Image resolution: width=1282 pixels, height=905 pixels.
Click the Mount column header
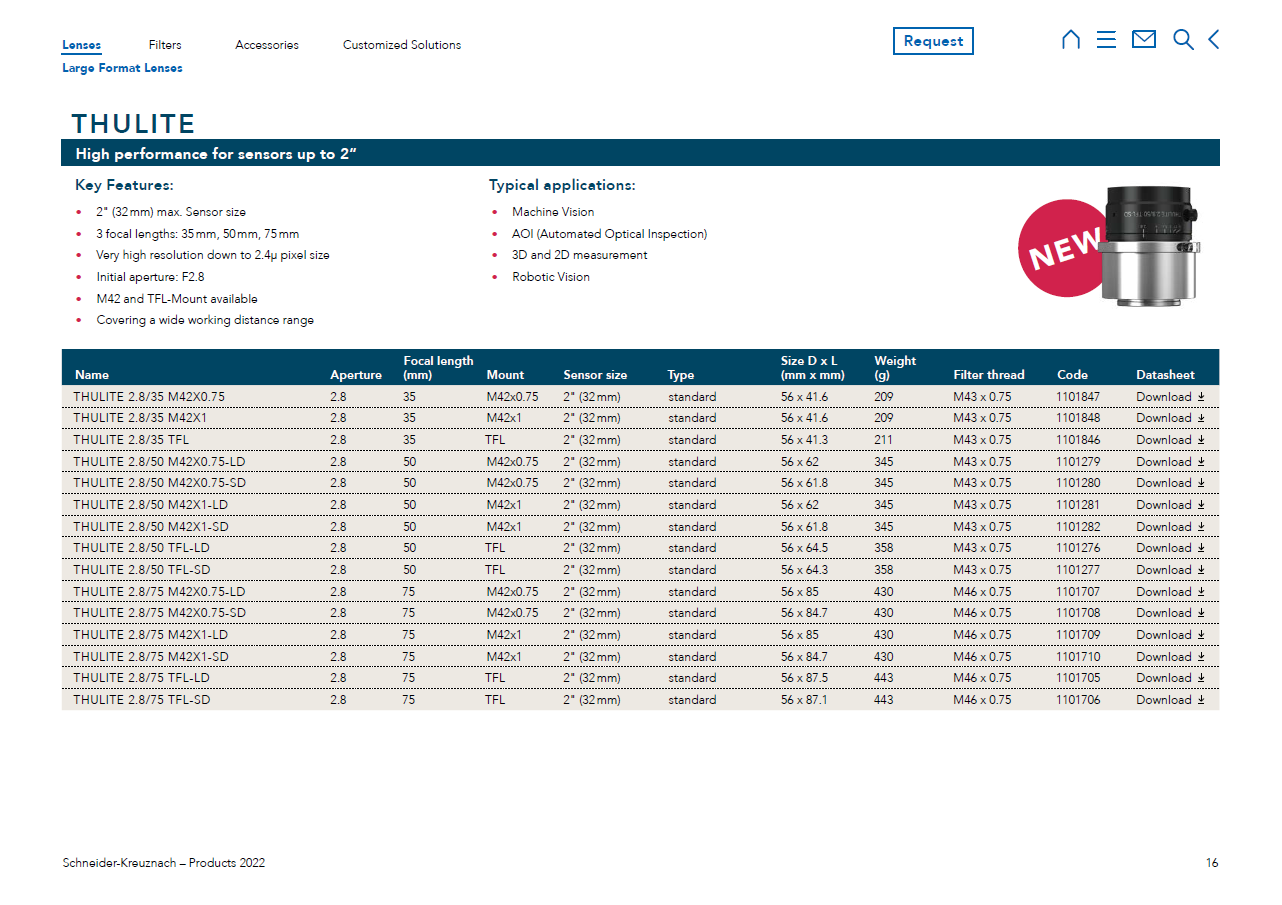coord(505,375)
